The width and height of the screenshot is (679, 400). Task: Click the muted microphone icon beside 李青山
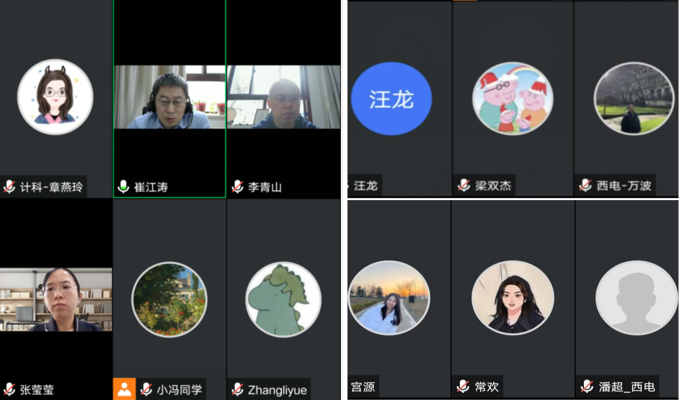[x=238, y=187]
